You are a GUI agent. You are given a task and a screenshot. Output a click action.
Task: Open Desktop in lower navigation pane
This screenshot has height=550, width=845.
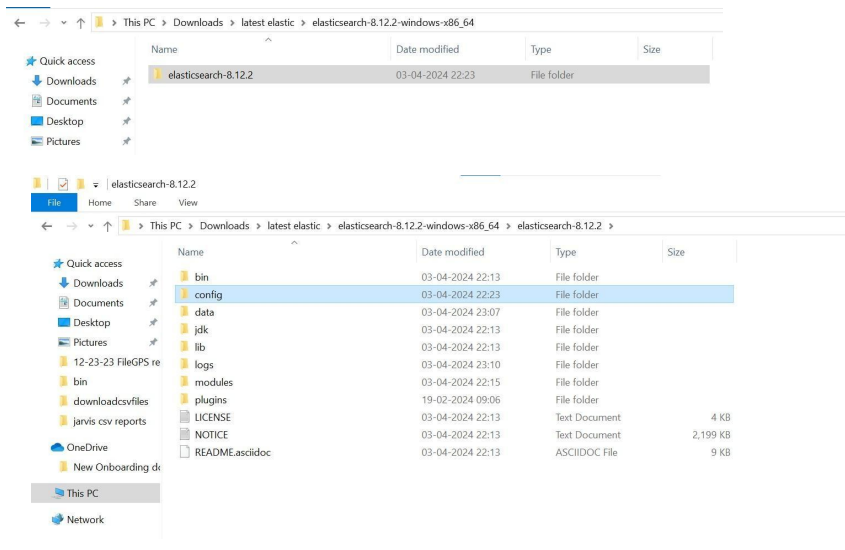point(84,323)
